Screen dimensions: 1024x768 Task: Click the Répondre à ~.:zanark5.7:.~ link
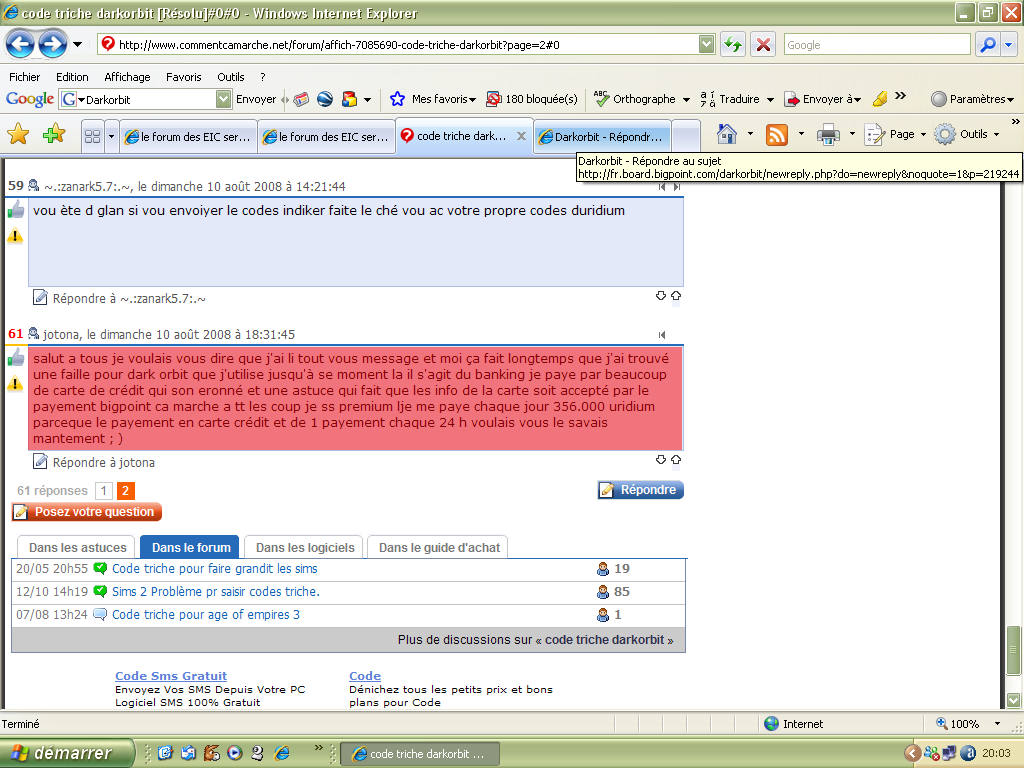tap(129, 298)
